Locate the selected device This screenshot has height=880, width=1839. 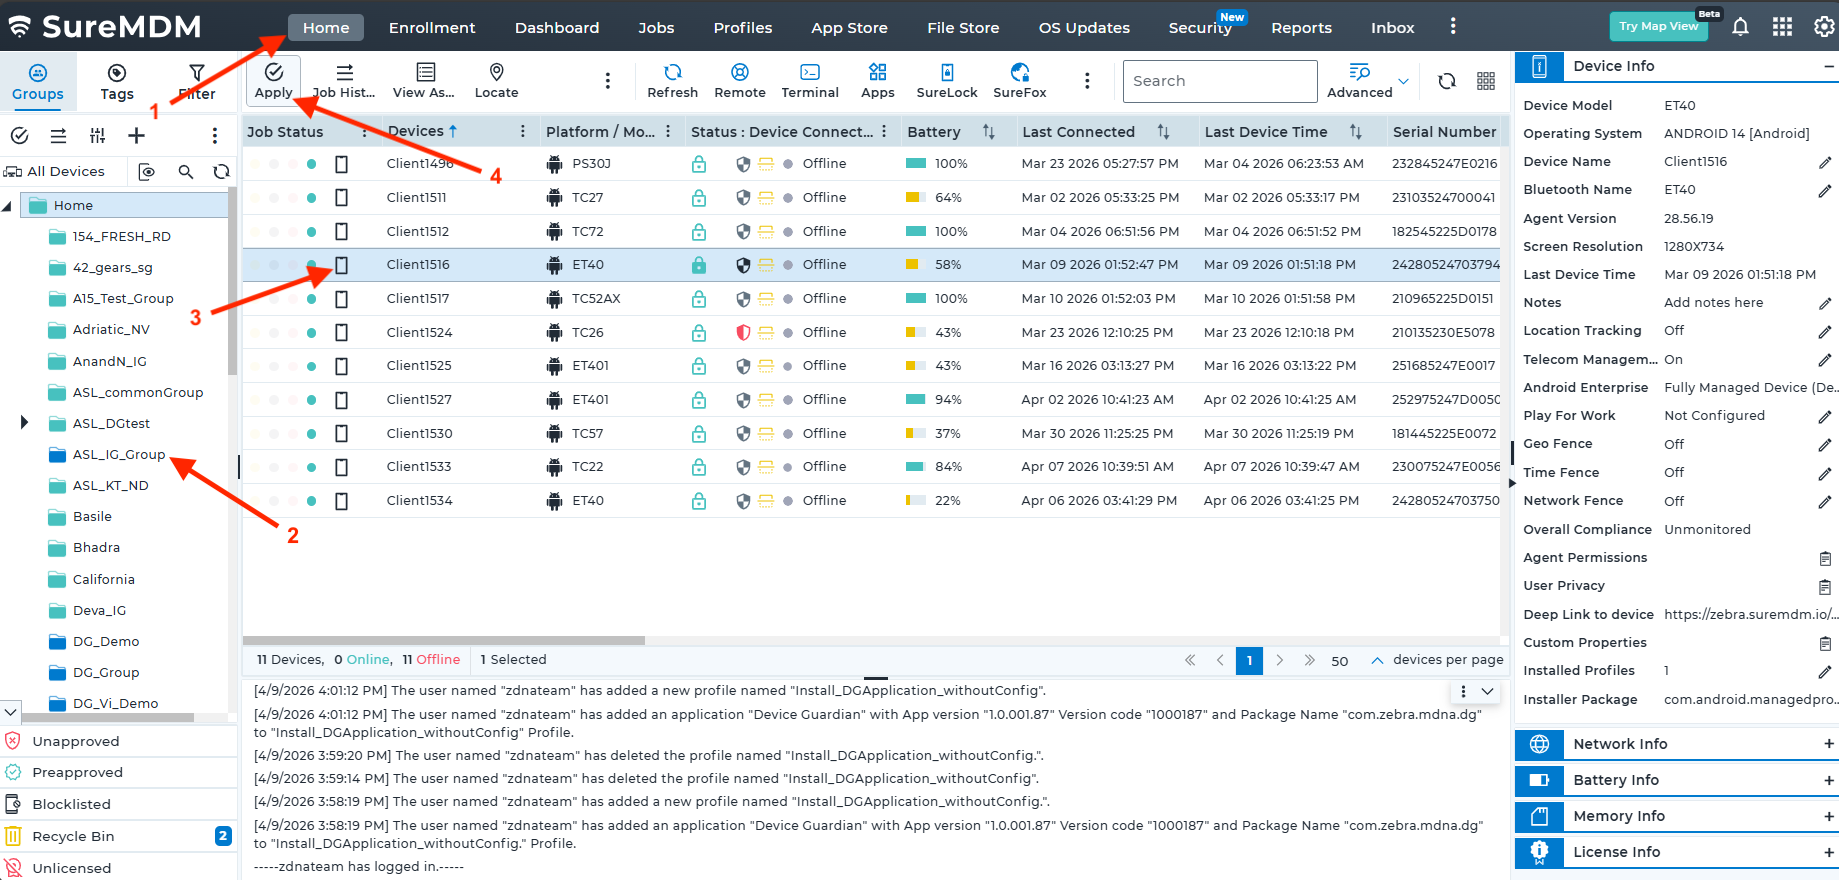pos(496,80)
